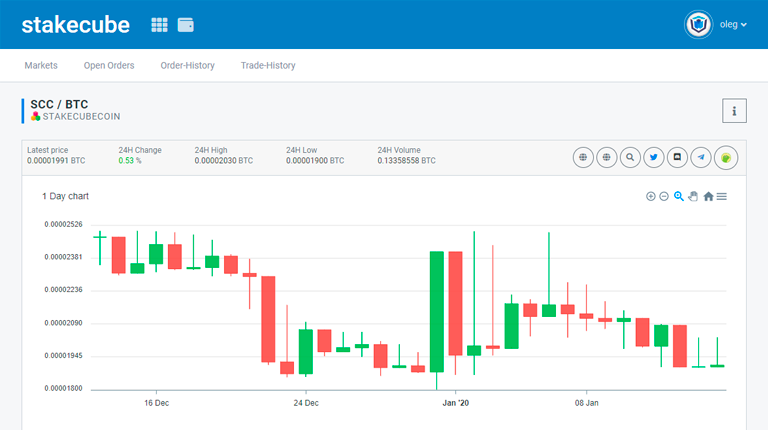
Task: Click the 08 Jan axis label
Action: point(586,403)
